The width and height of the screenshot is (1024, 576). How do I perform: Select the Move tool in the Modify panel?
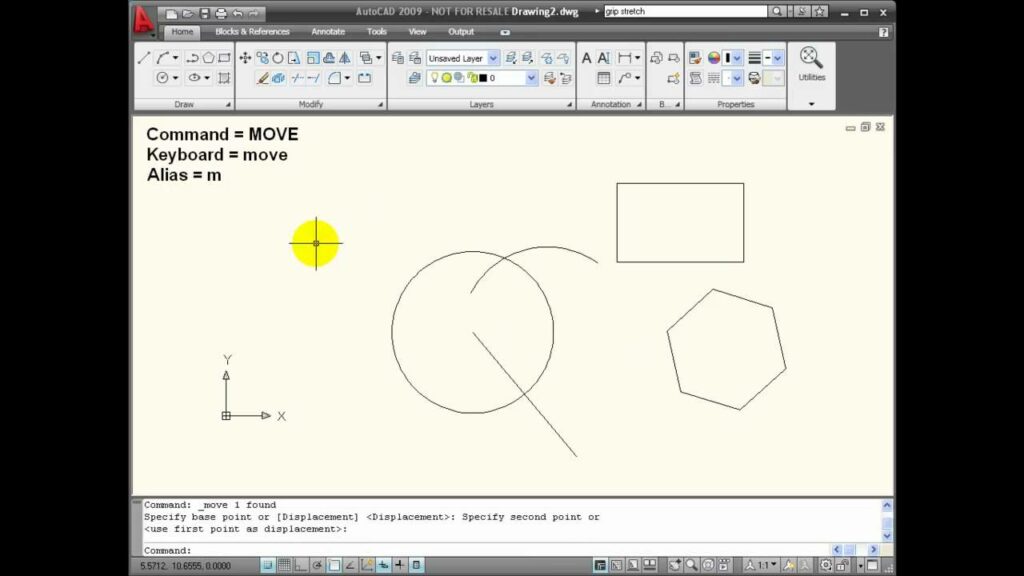click(245, 58)
